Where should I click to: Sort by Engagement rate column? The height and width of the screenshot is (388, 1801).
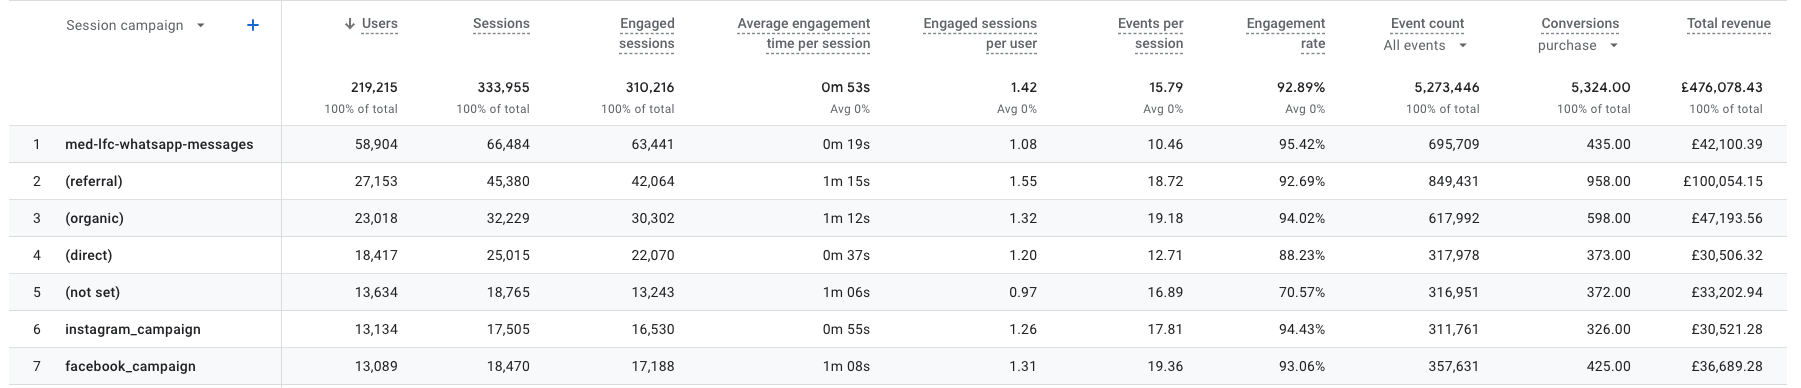[x=1285, y=34]
